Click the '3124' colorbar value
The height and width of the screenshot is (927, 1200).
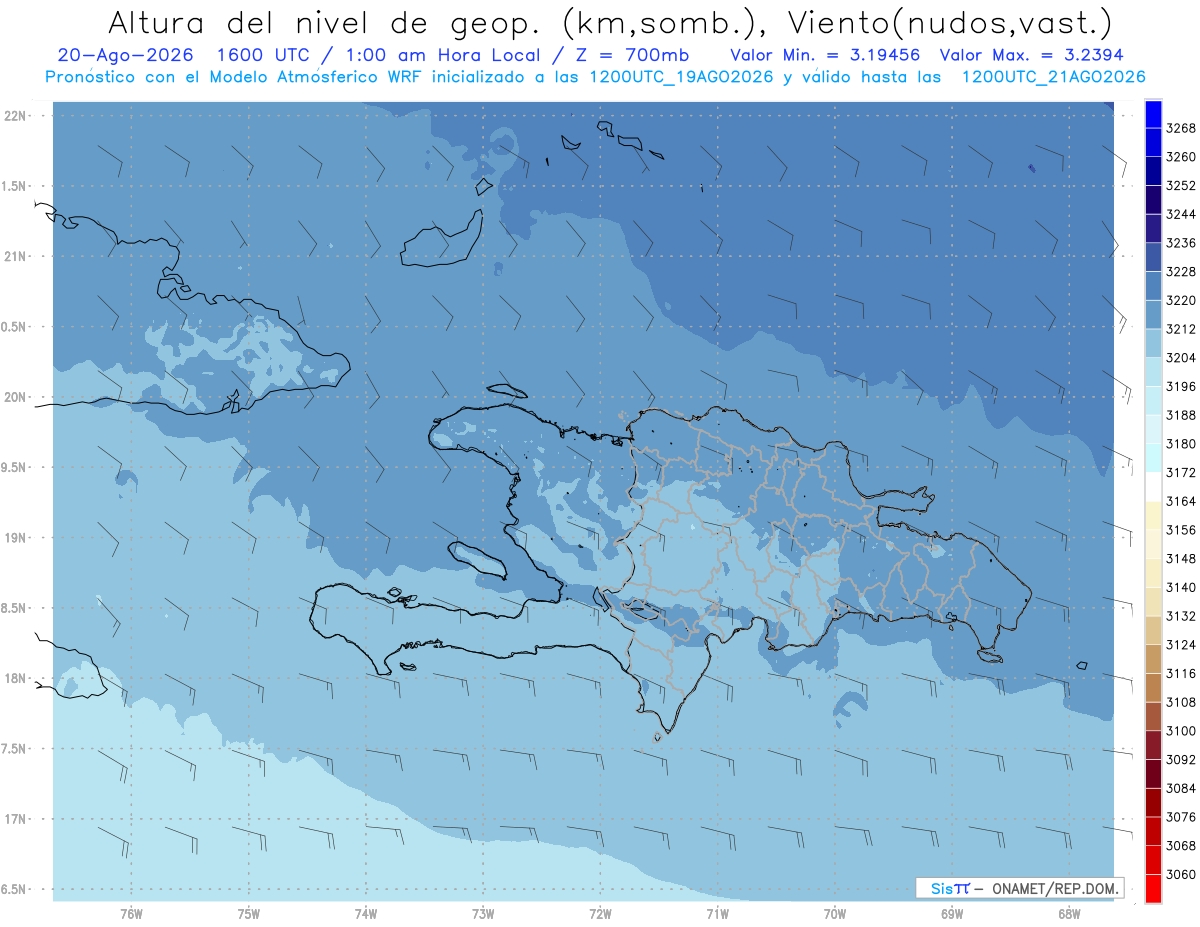click(1181, 645)
